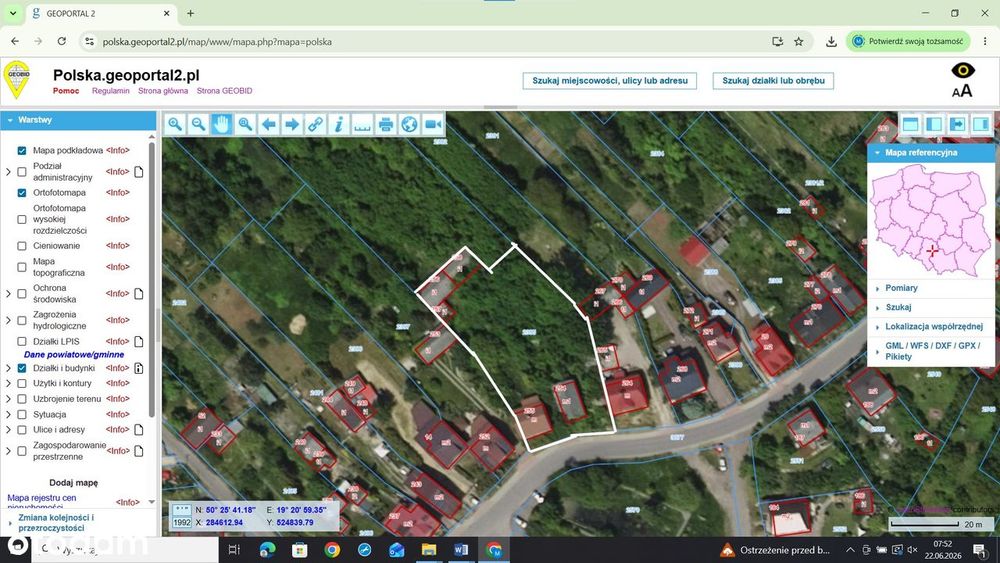Open GML / WFS / DXF / GPX / Pikiety section
This screenshot has width=1000, height=563.
tap(932, 351)
